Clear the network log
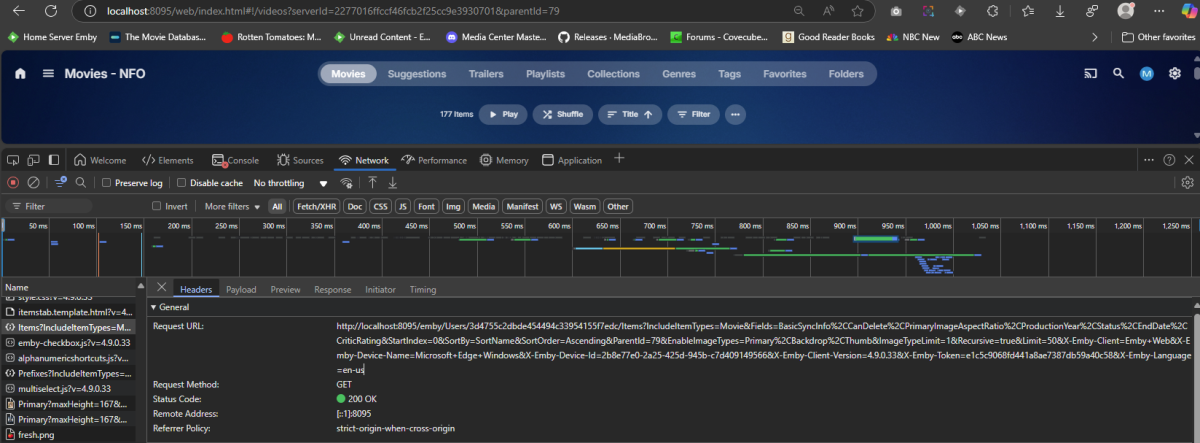The image size is (1200, 443). click(33, 183)
